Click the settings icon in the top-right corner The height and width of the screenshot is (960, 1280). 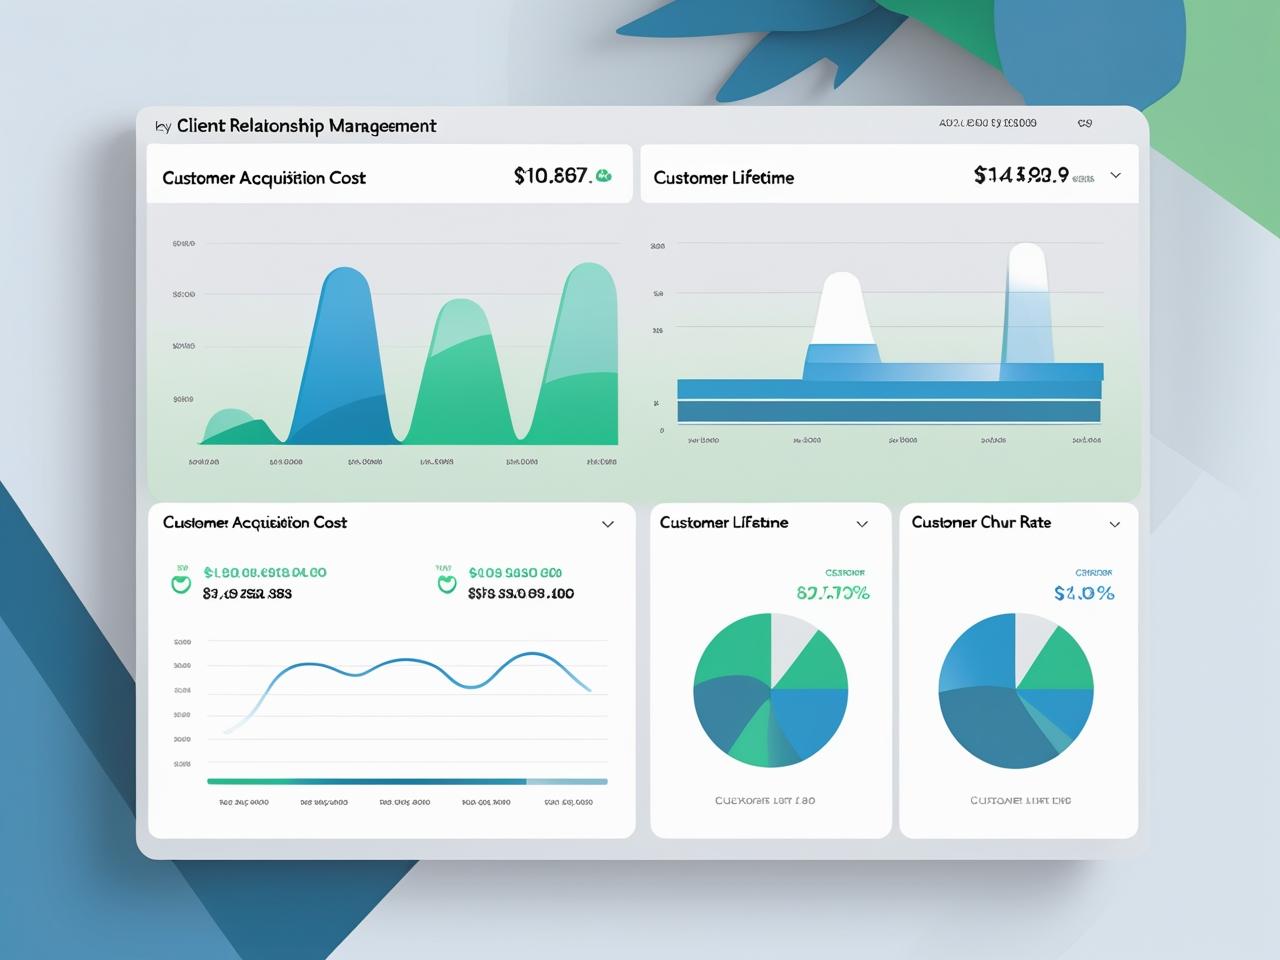[1085, 122]
